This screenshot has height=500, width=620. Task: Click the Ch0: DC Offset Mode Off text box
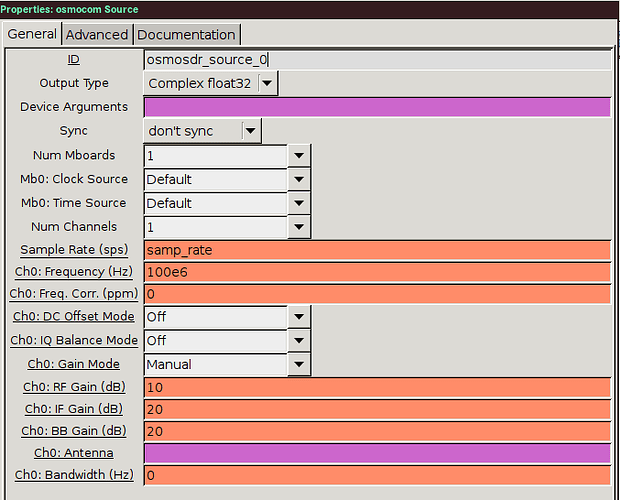215,317
